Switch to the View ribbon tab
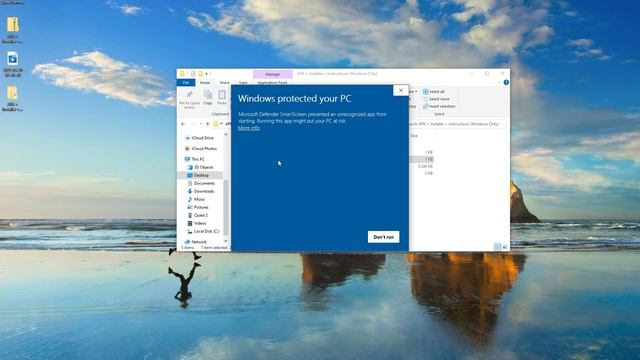 (x=243, y=82)
